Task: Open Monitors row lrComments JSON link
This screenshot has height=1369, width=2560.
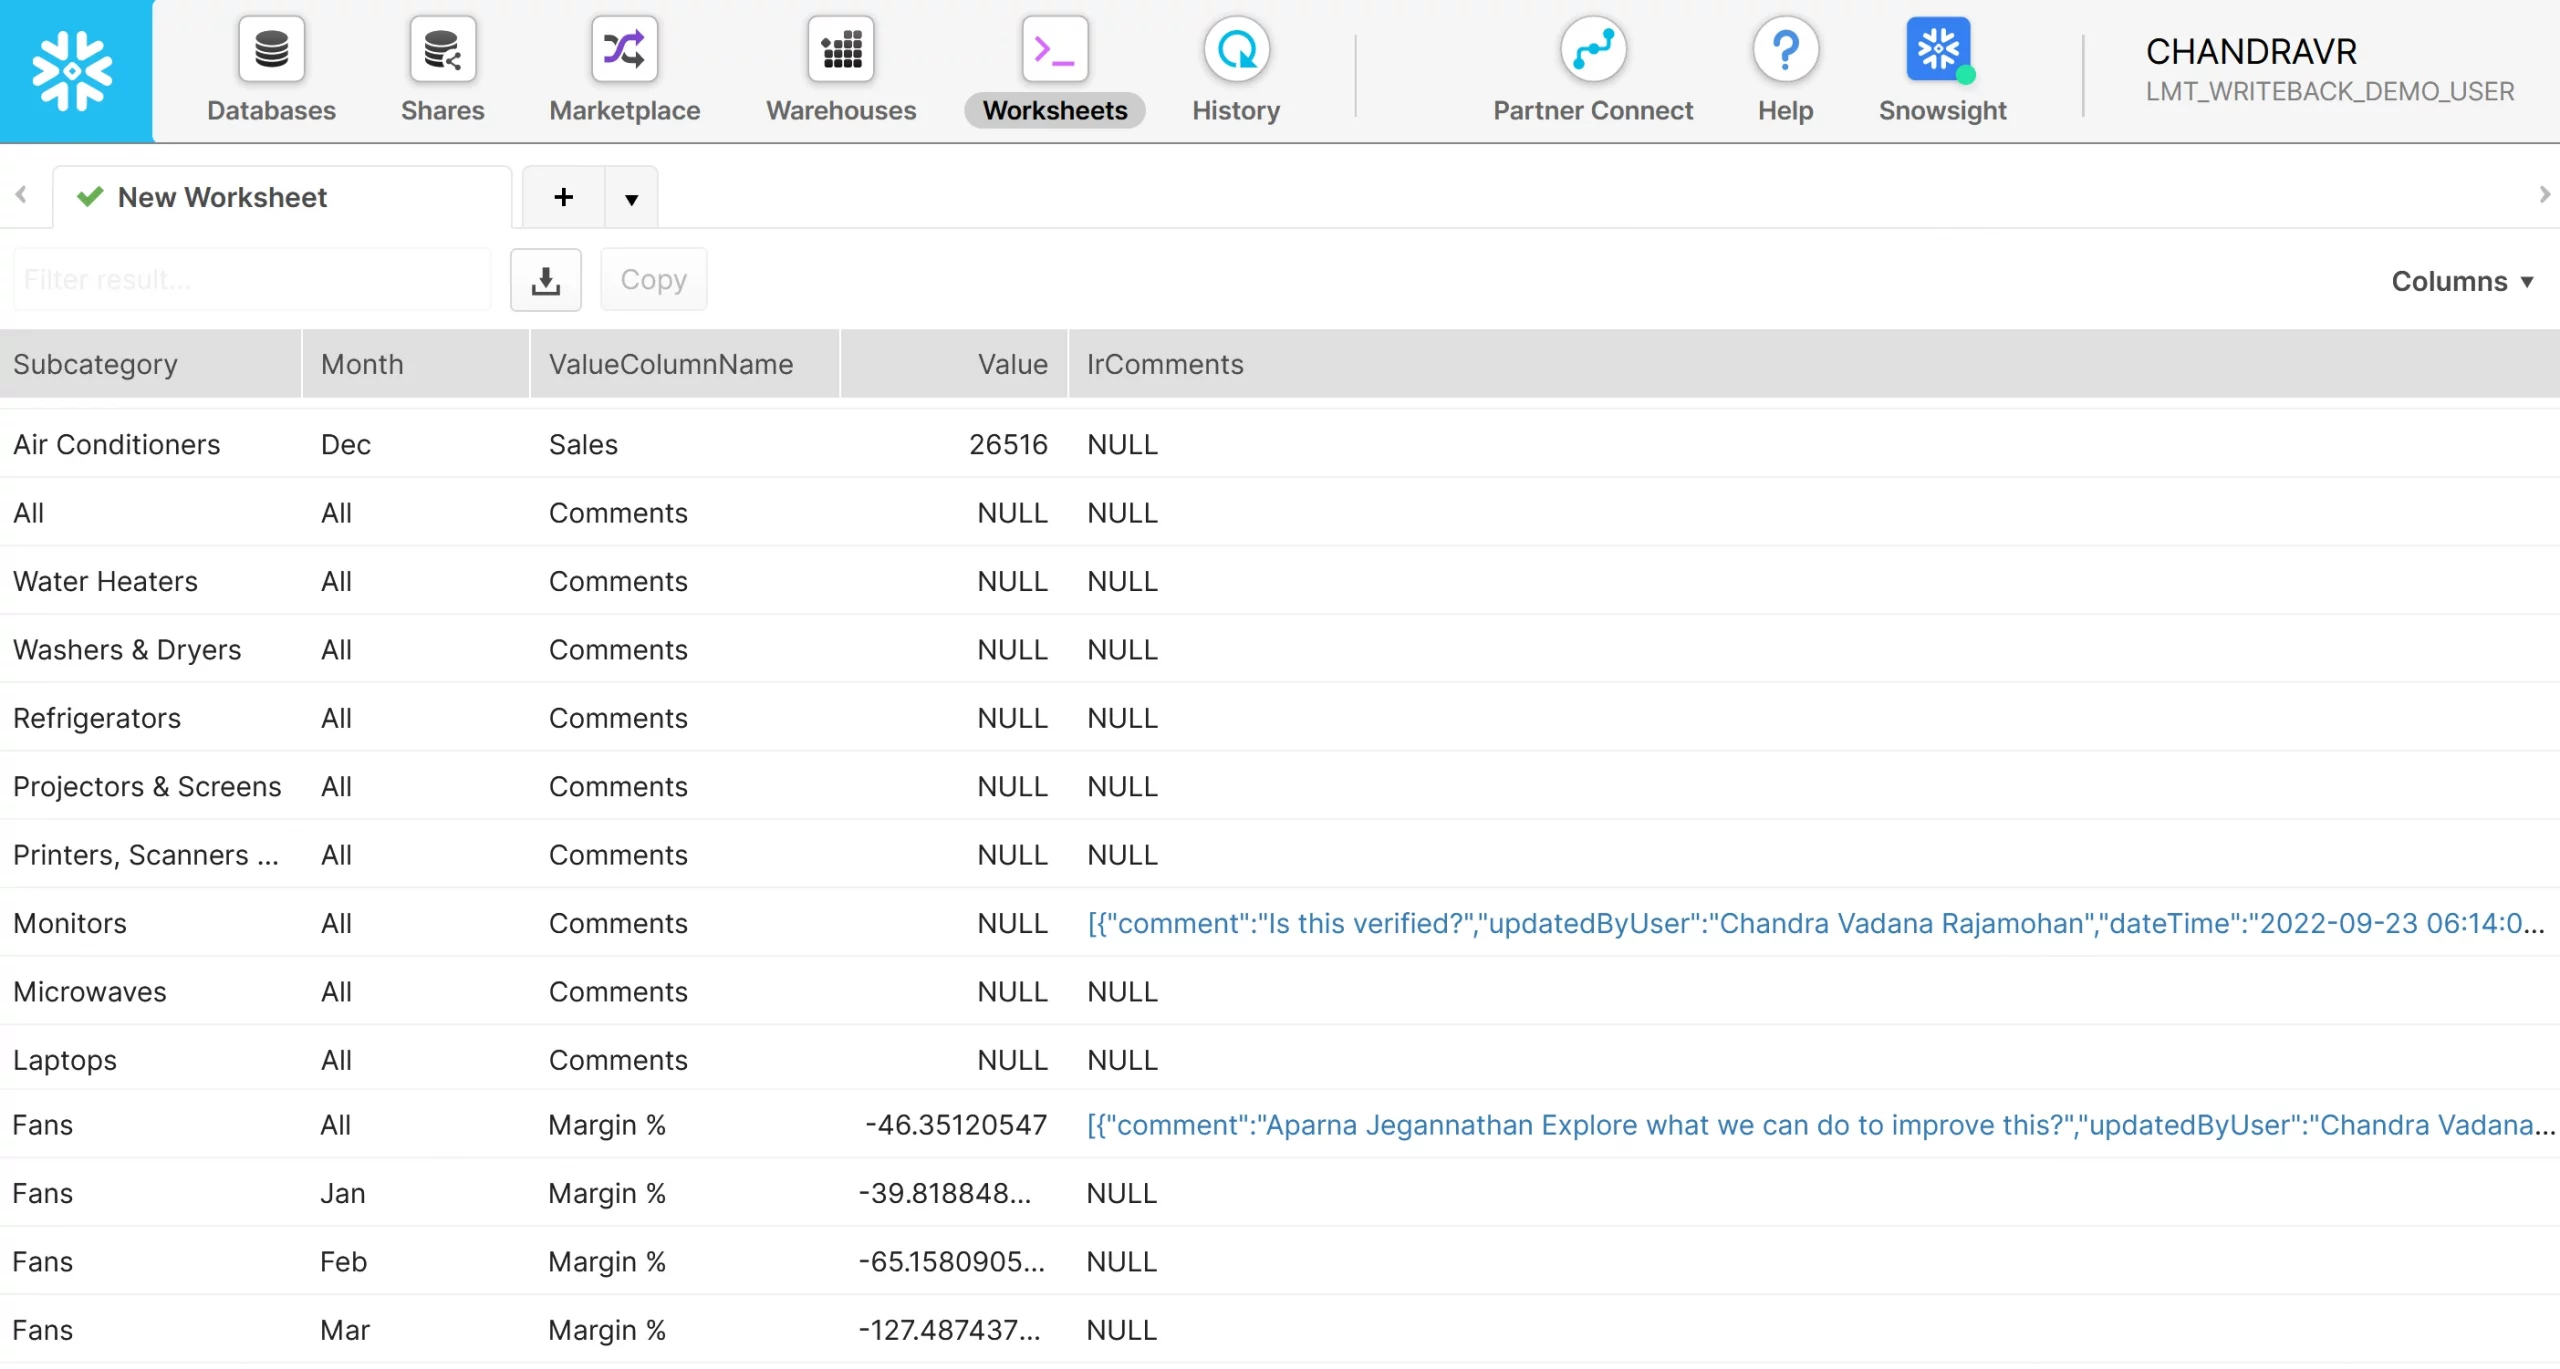Action: coord(1816,923)
